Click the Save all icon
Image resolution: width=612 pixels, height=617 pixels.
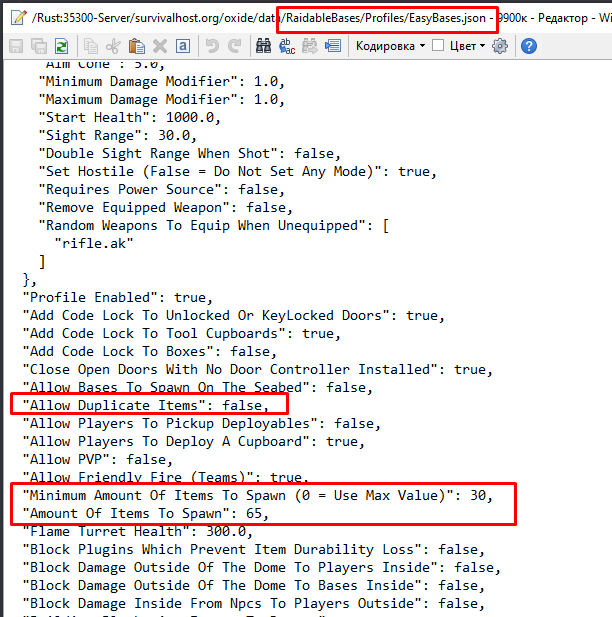(38, 46)
